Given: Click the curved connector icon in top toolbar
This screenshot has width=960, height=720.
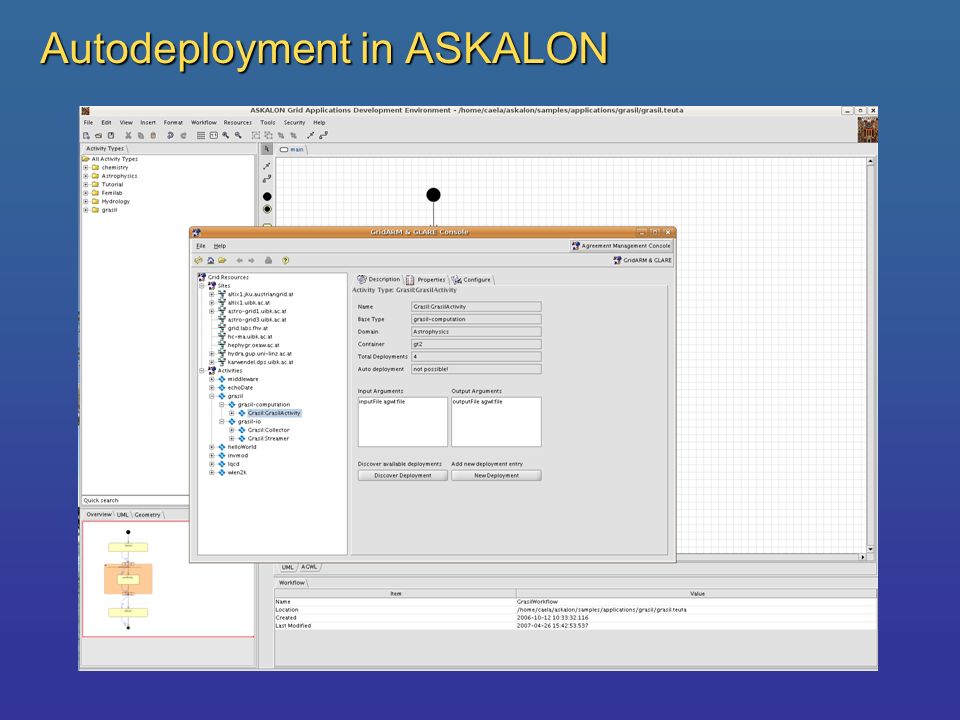Looking at the screenshot, I should [x=323, y=135].
